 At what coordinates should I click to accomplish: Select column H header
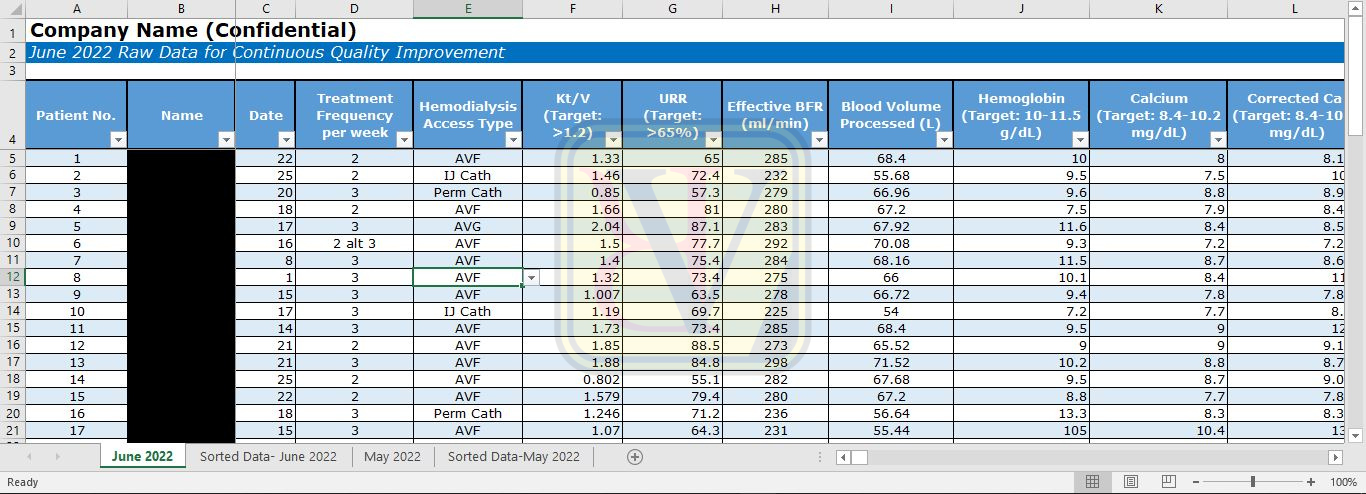tap(775, 9)
